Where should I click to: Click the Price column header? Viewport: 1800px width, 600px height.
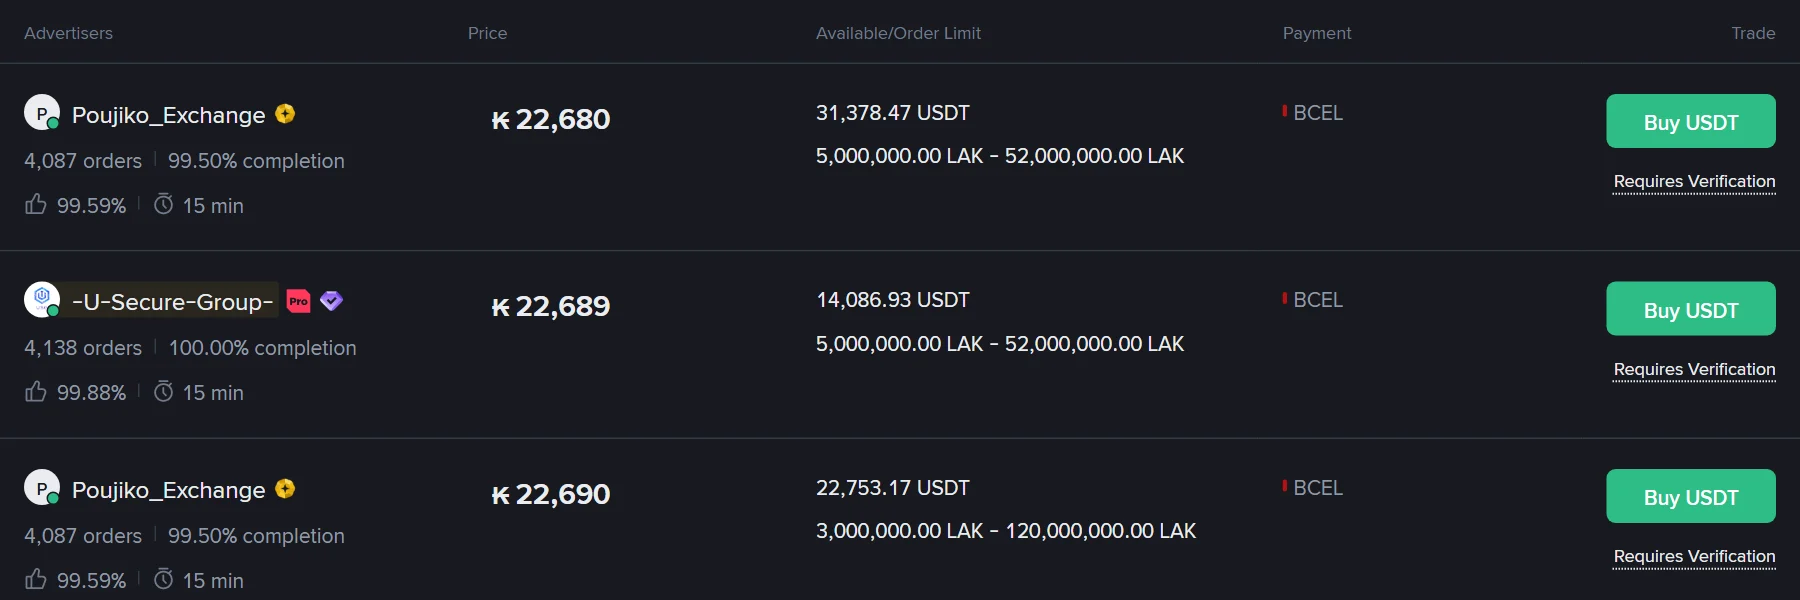click(x=487, y=33)
